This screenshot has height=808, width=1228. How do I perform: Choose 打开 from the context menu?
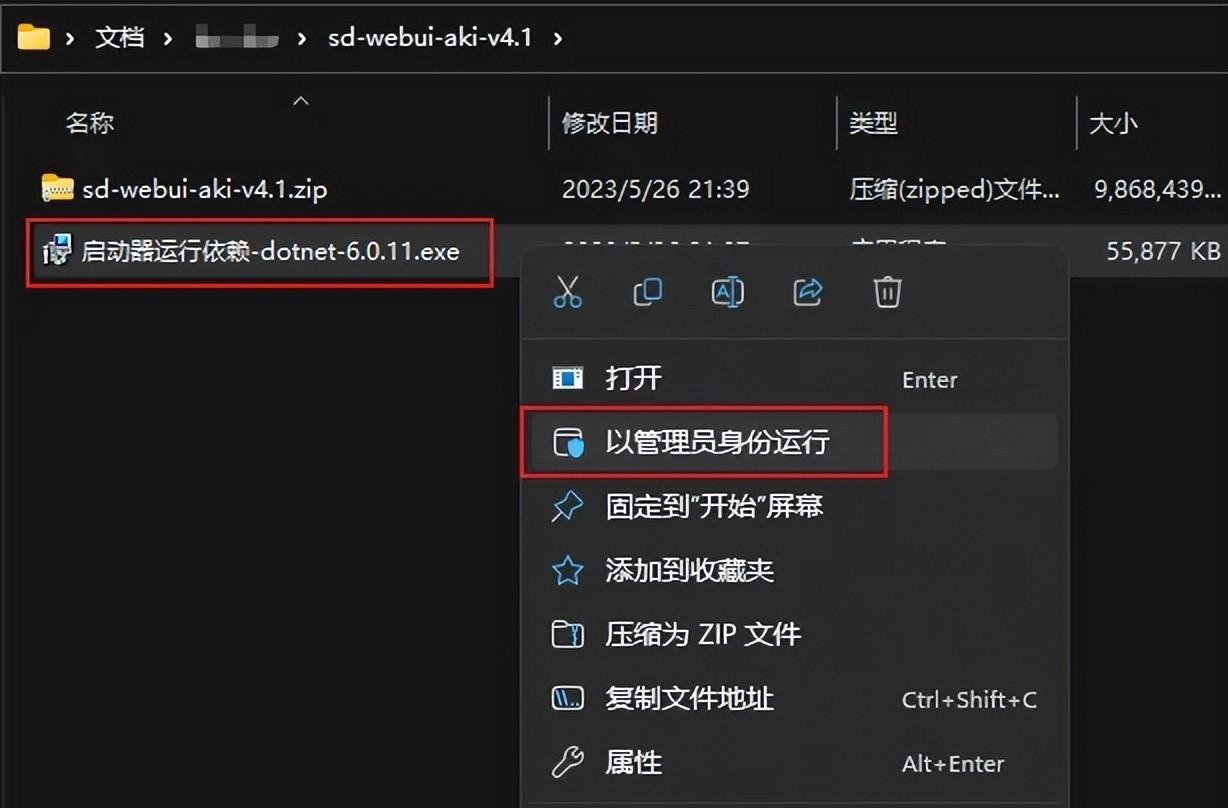tap(789, 378)
